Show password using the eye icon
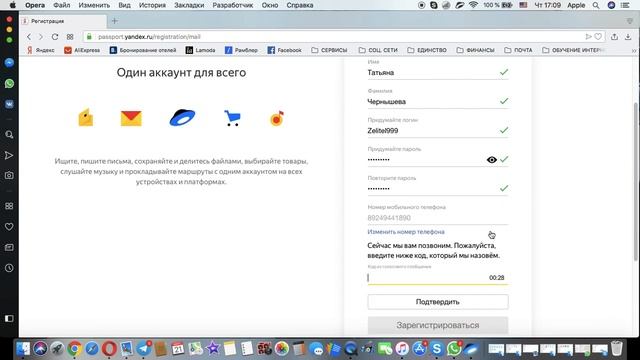 tap(492, 160)
